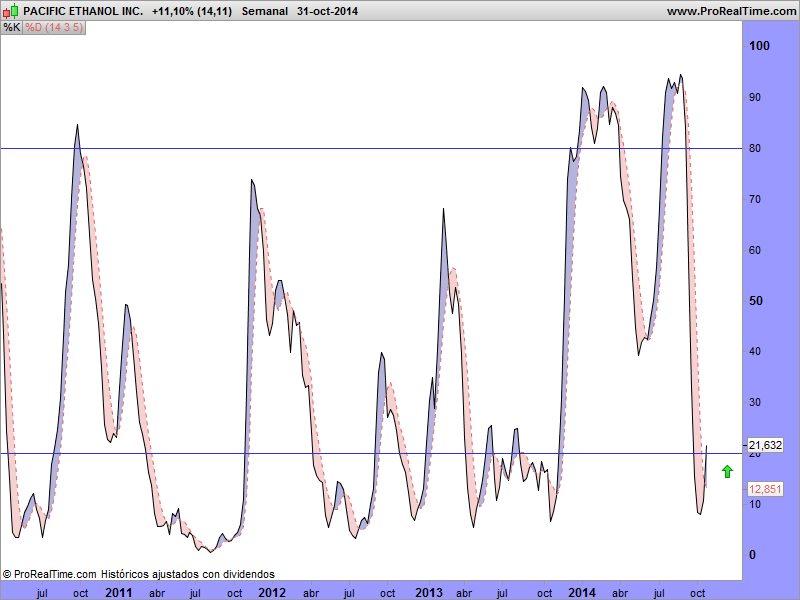Click the 90 level on the axis
The image size is (800, 600).
point(755,97)
